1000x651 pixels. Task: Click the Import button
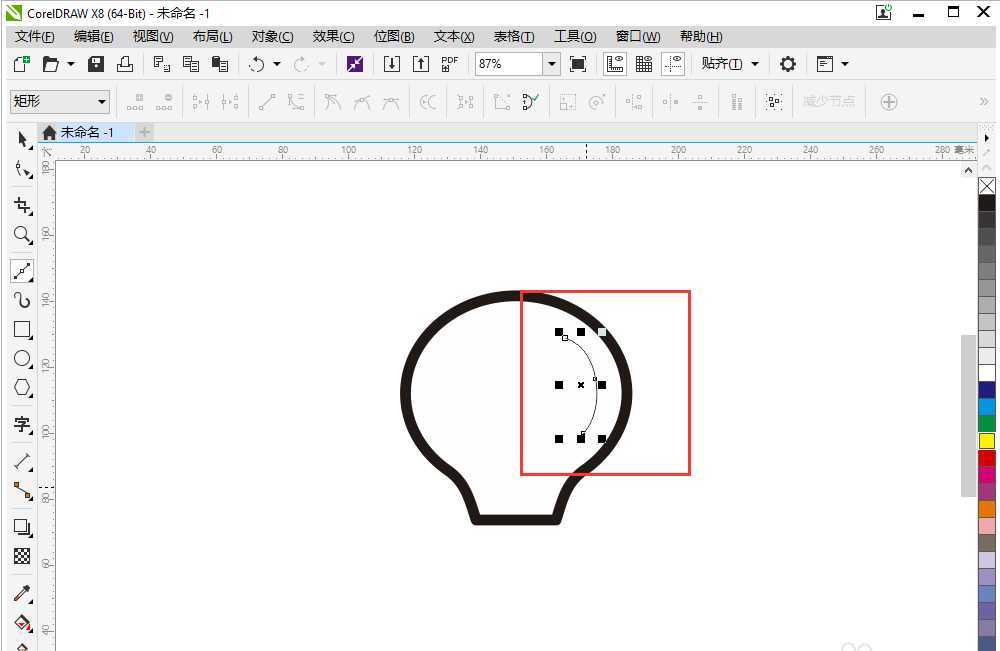pyautogui.click(x=391, y=63)
